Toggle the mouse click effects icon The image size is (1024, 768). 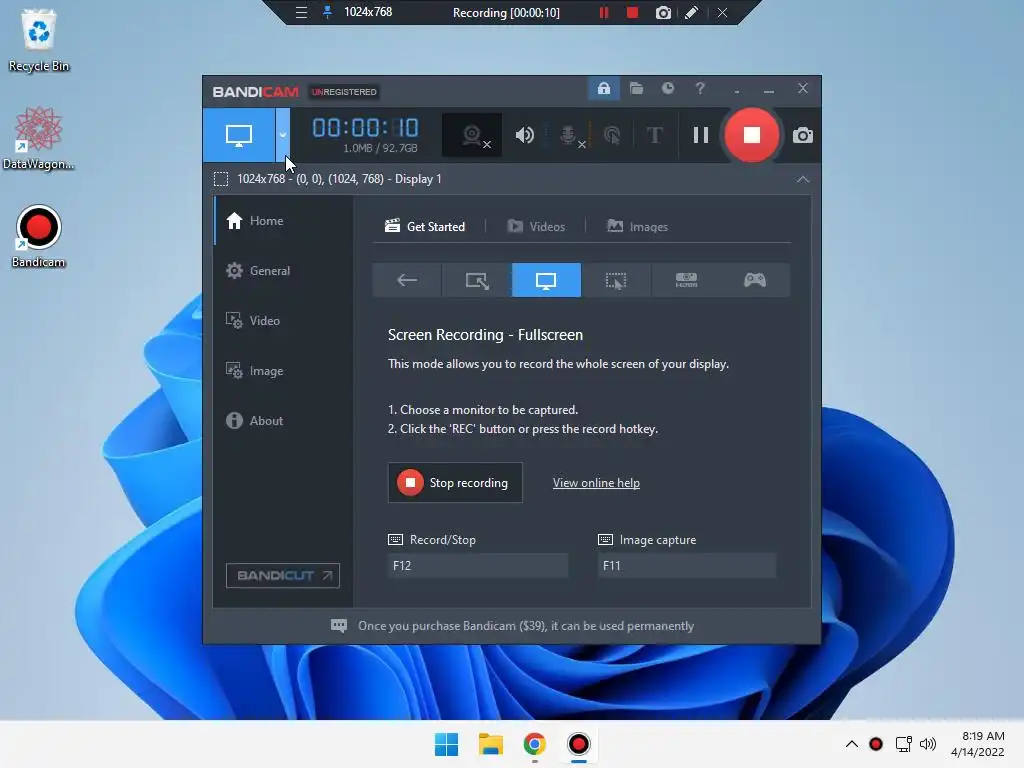pos(612,135)
